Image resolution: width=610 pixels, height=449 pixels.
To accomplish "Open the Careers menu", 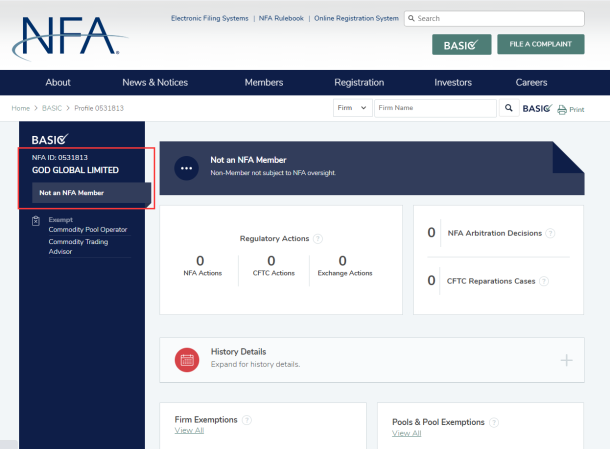I will pos(531,82).
